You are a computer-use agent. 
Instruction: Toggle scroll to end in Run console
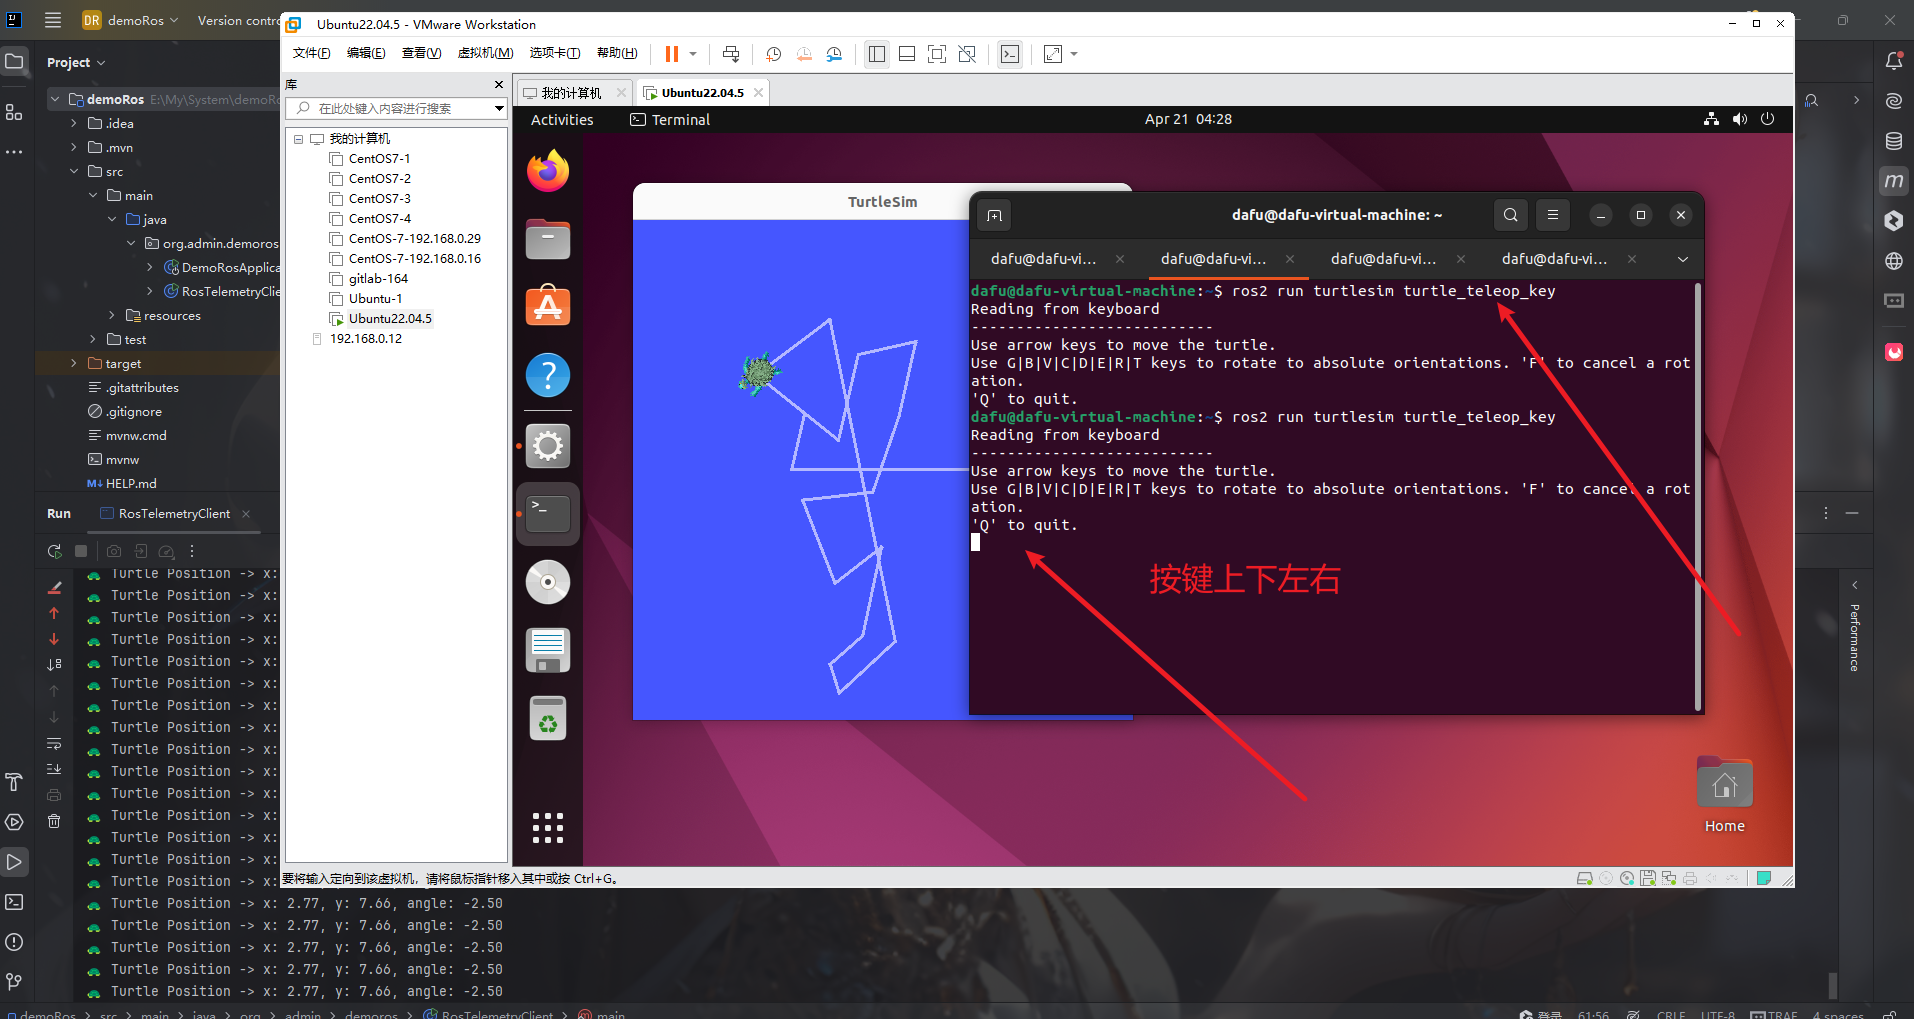pyautogui.click(x=54, y=769)
